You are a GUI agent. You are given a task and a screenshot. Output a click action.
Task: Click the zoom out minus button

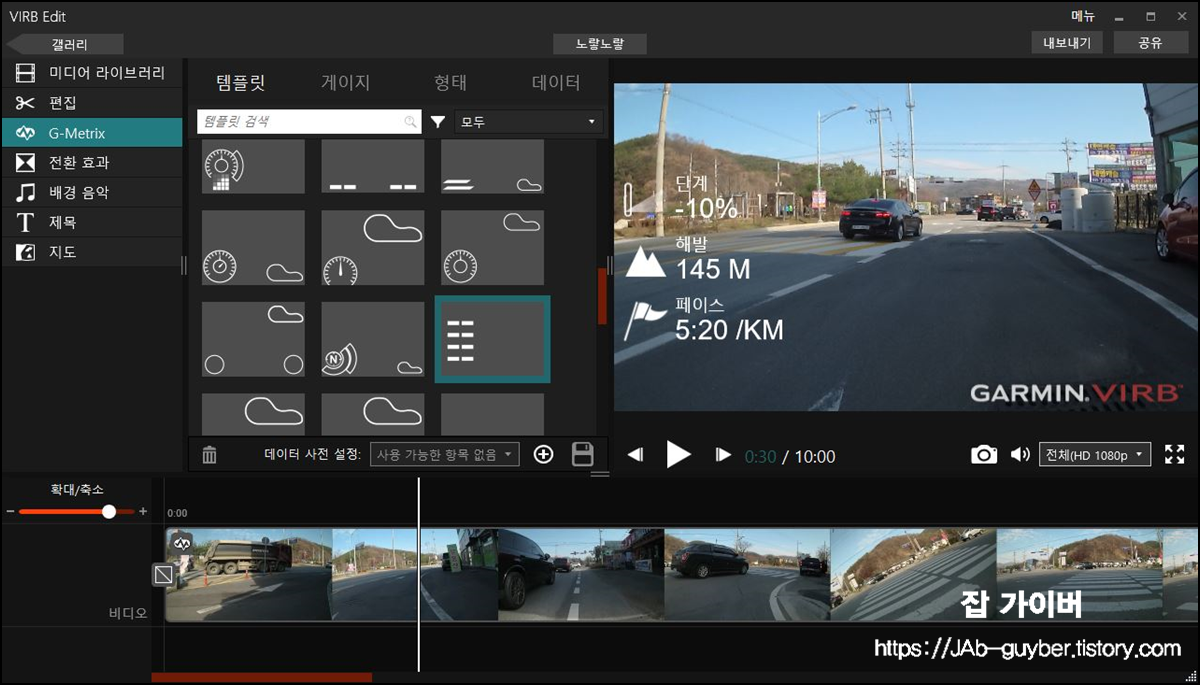[x=11, y=511]
